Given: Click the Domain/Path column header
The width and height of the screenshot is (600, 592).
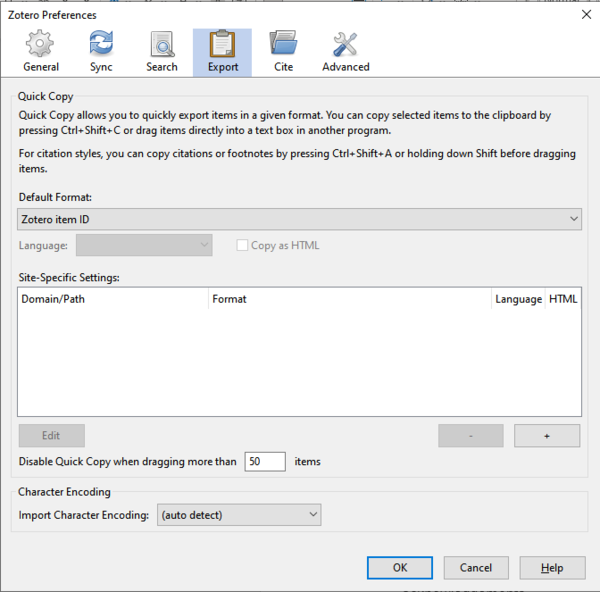Looking at the screenshot, I should pos(113,299).
